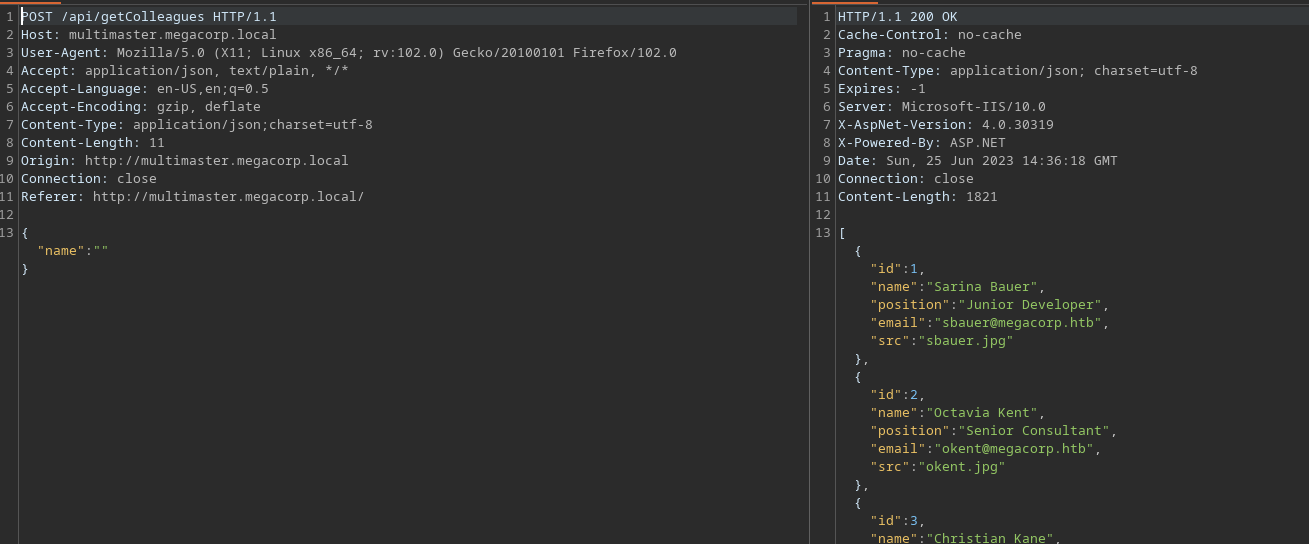Image resolution: width=1309 pixels, height=544 pixels.
Task: Click the response Content-Length value 1821
Action: coord(982,197)
